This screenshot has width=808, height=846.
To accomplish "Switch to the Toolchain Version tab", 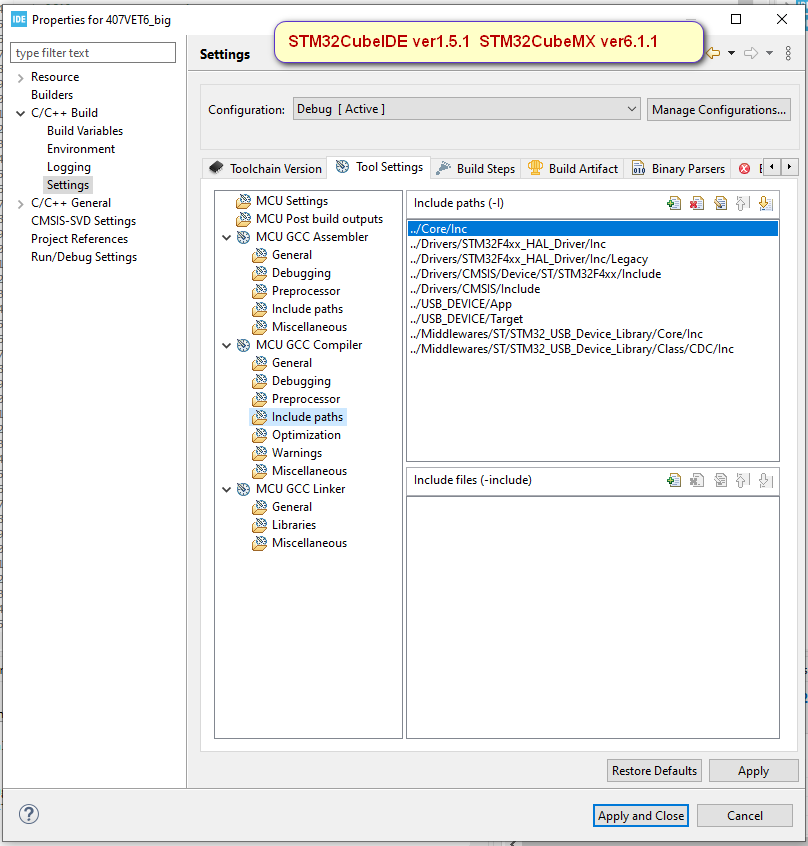I will [x=265, y=169].
